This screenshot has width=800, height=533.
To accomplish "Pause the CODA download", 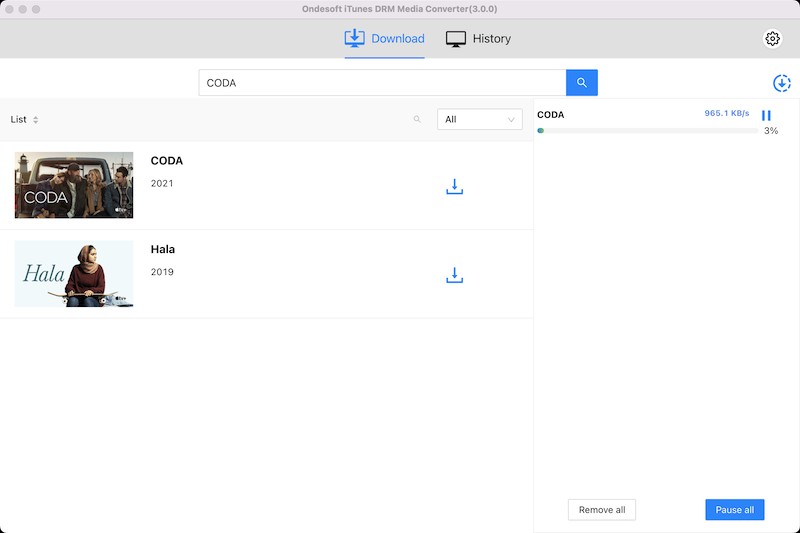I will tap(766, 116).
